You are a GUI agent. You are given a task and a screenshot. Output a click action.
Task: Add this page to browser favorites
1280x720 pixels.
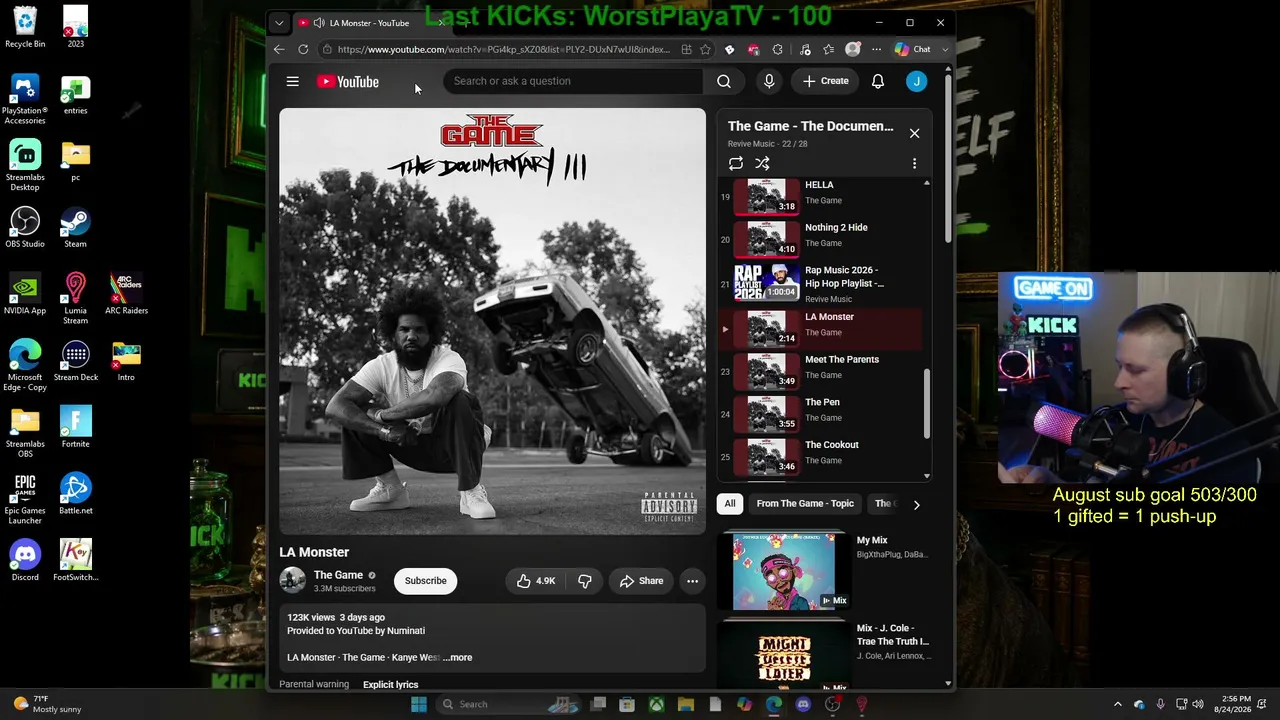(x=705, y=49)
